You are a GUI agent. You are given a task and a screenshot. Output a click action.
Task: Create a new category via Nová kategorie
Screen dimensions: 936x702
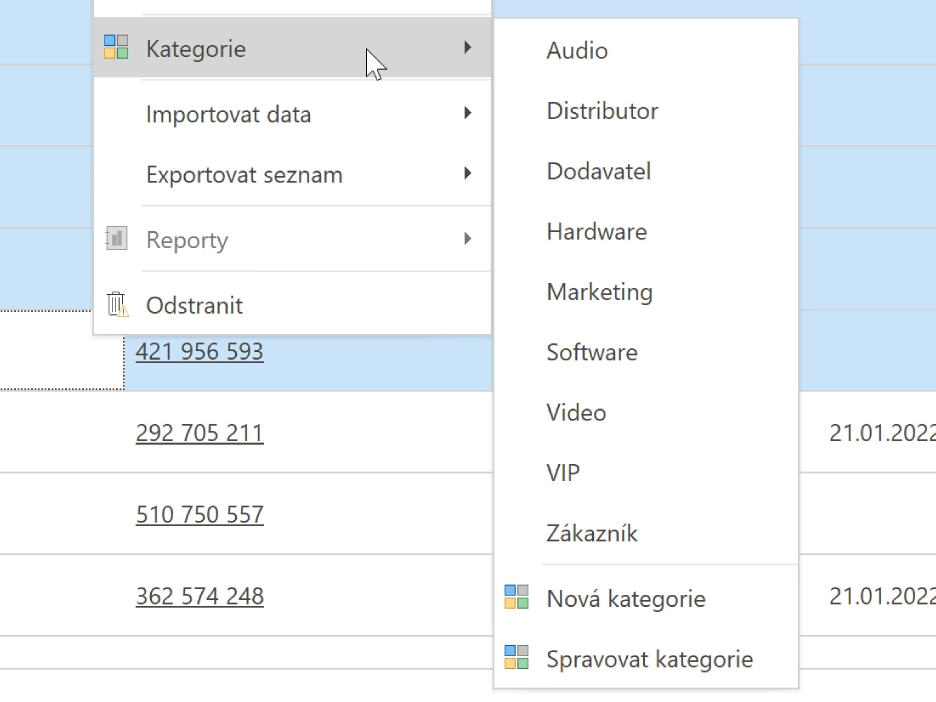click(646, 598)
